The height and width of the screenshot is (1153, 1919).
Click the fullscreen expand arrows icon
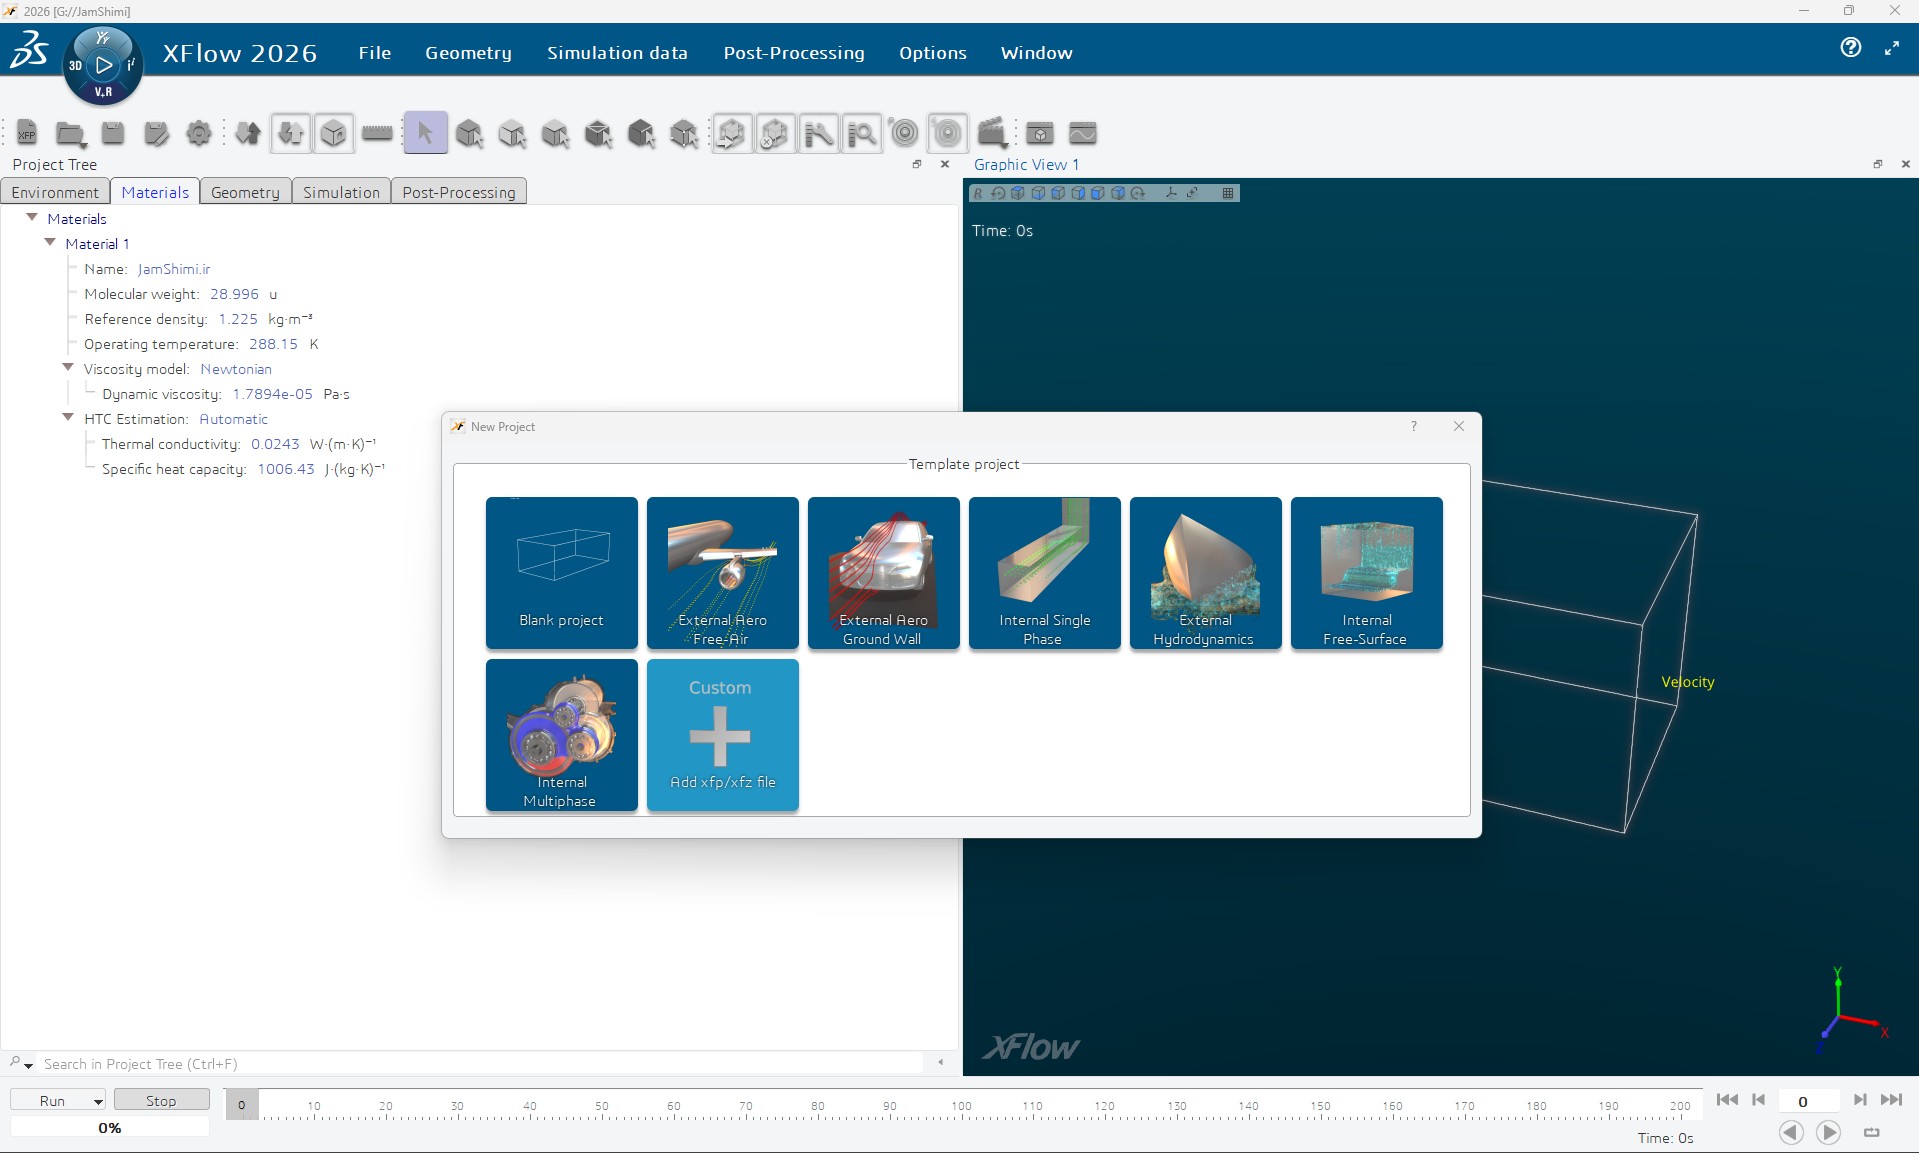click(1892, 48)
